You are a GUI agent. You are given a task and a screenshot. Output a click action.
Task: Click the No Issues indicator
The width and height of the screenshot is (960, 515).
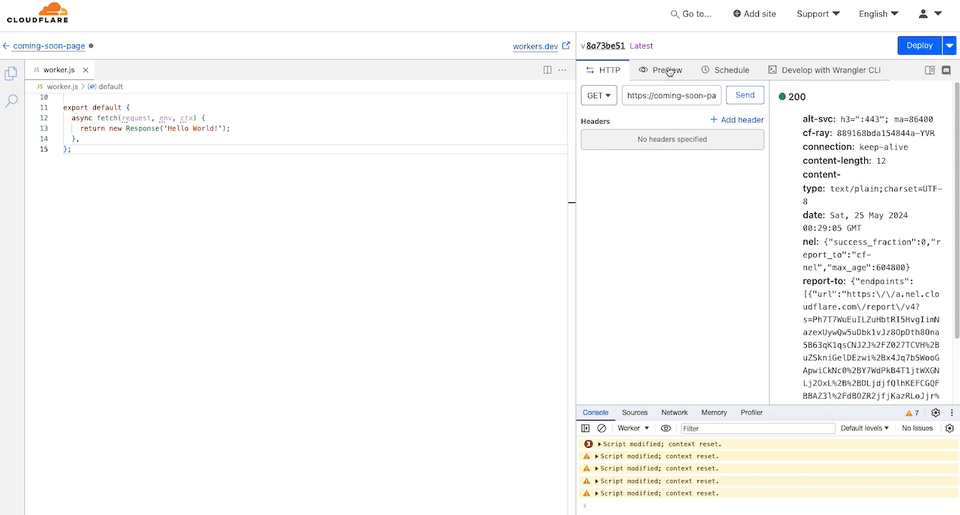point(917,429)
